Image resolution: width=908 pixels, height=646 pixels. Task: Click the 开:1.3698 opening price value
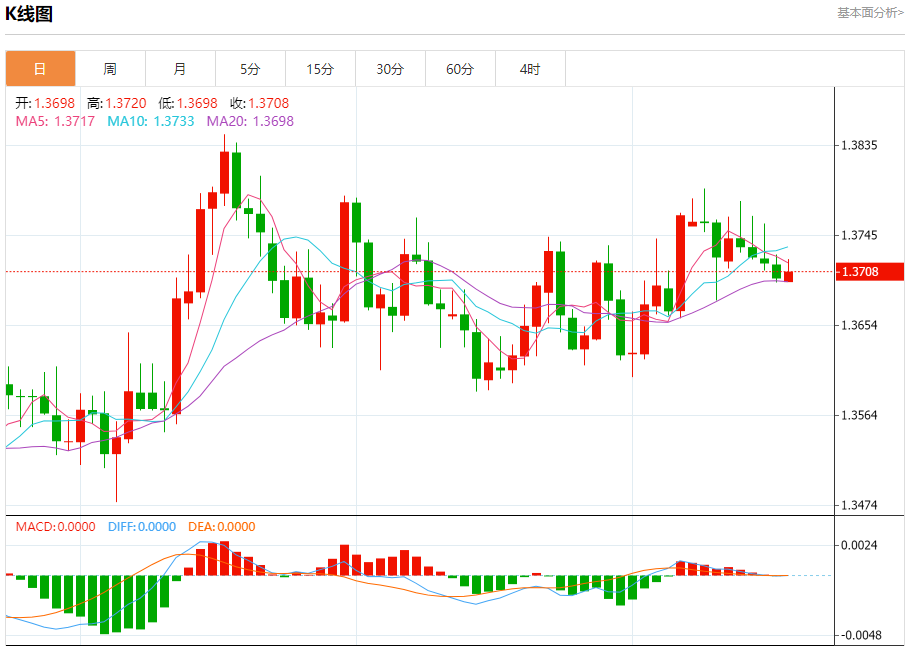[45, 103]
